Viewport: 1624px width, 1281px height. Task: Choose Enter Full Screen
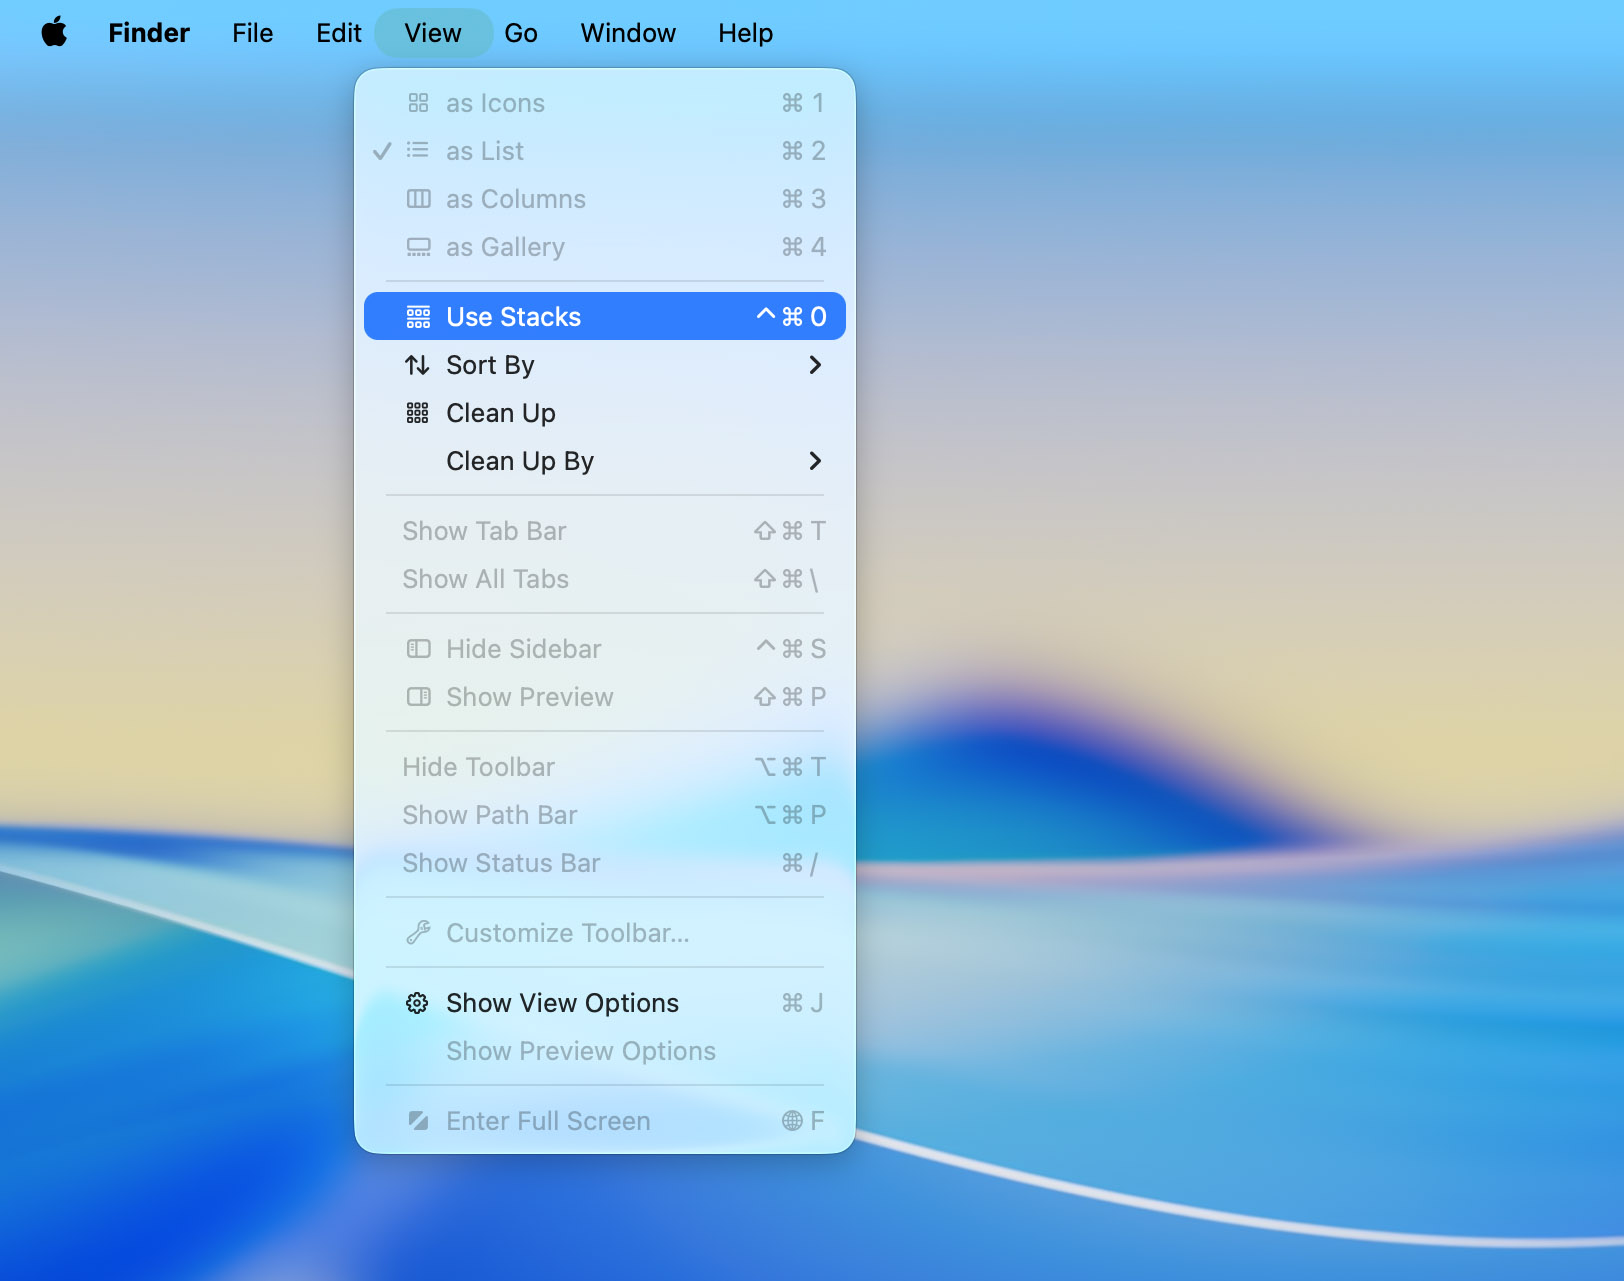547,1121
